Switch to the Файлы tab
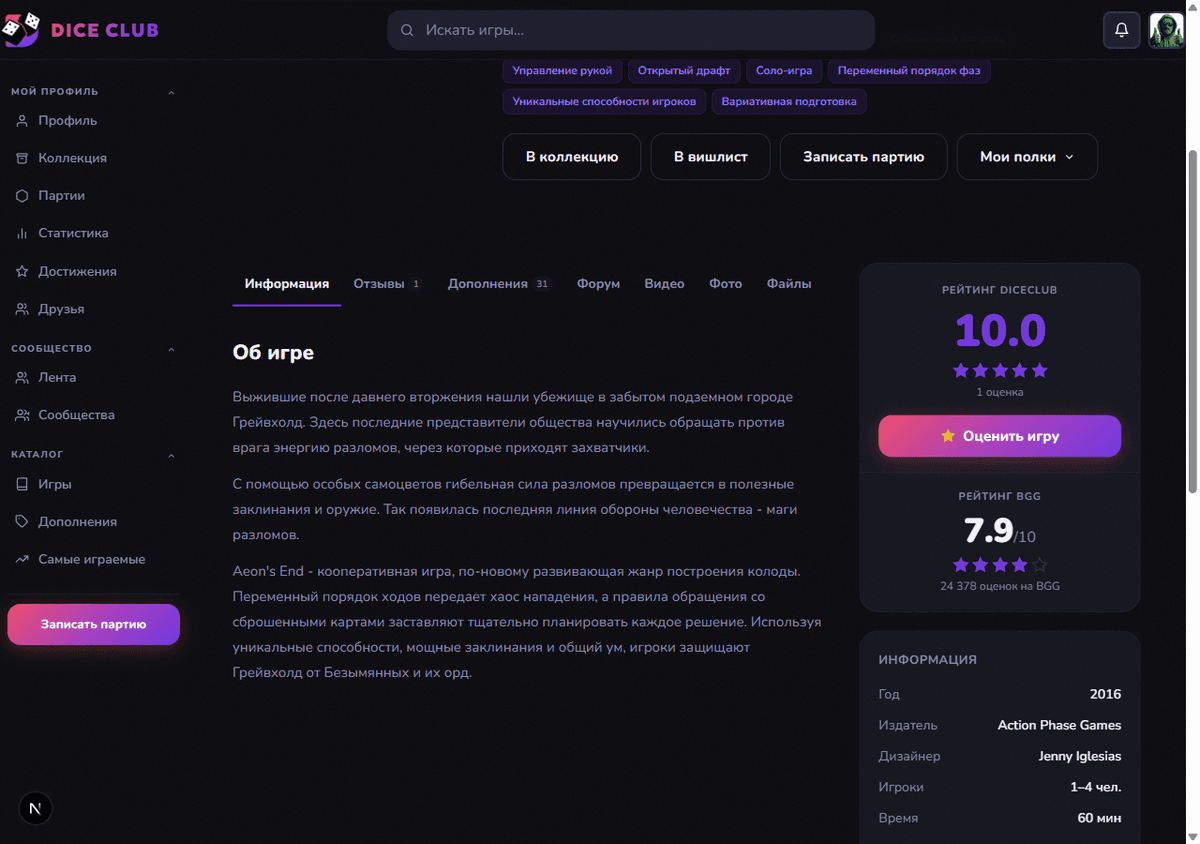Image resolution: width=1200 pixels, height=844 pixels. tap(789, 284)
